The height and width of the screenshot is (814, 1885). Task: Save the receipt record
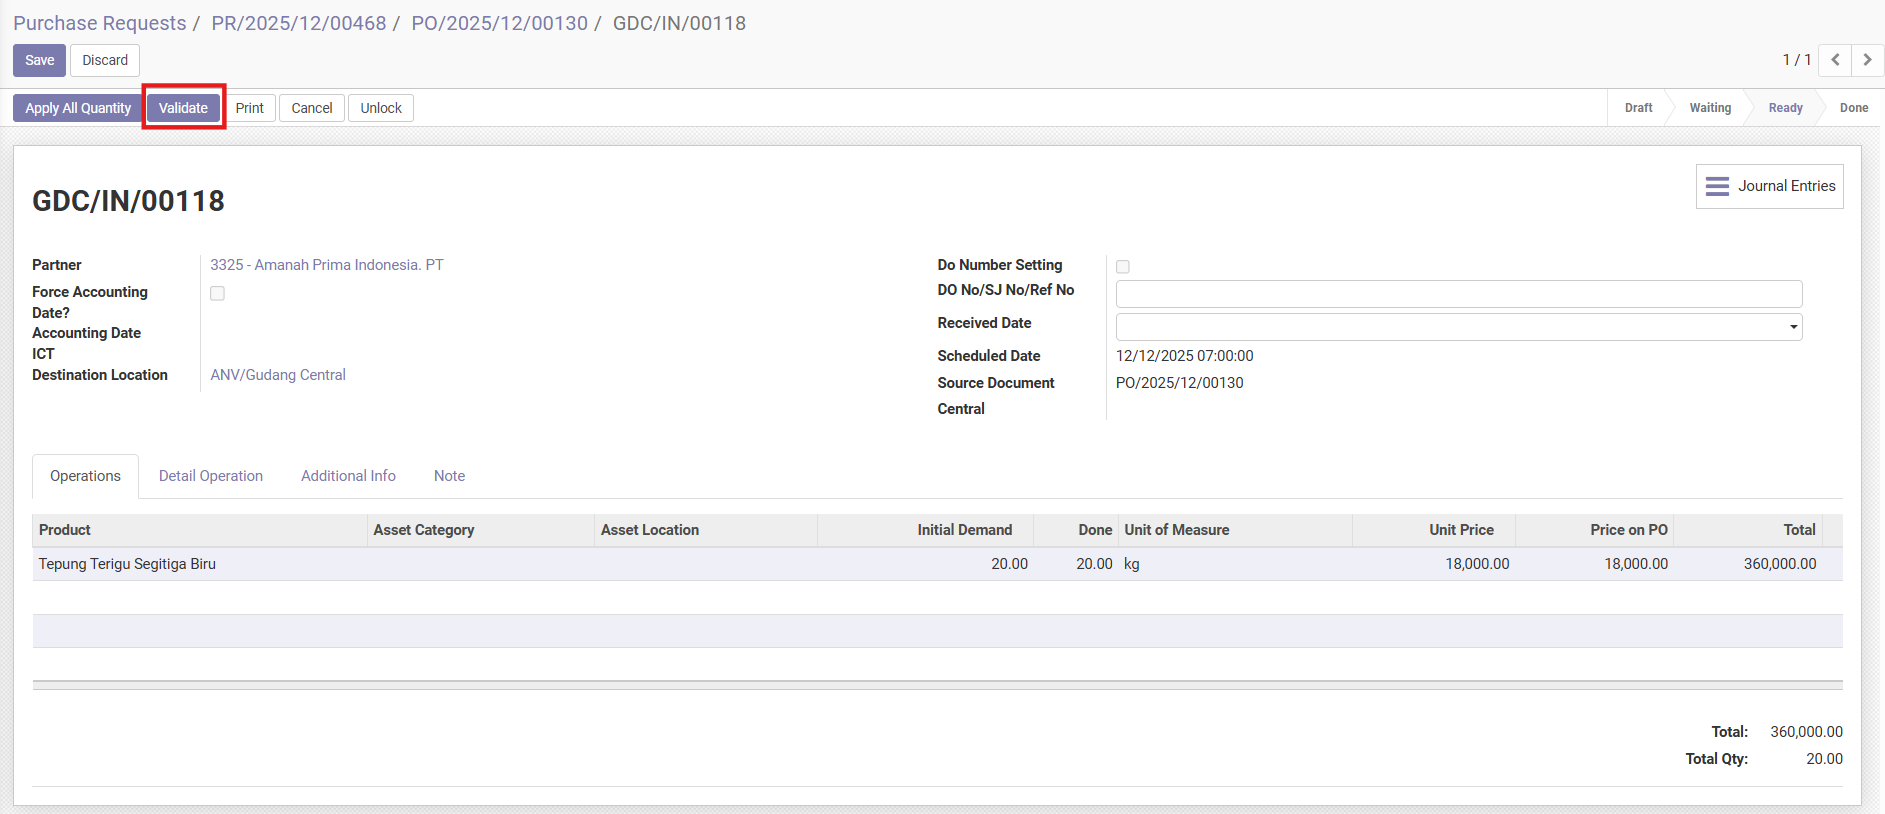coord(39,60)
